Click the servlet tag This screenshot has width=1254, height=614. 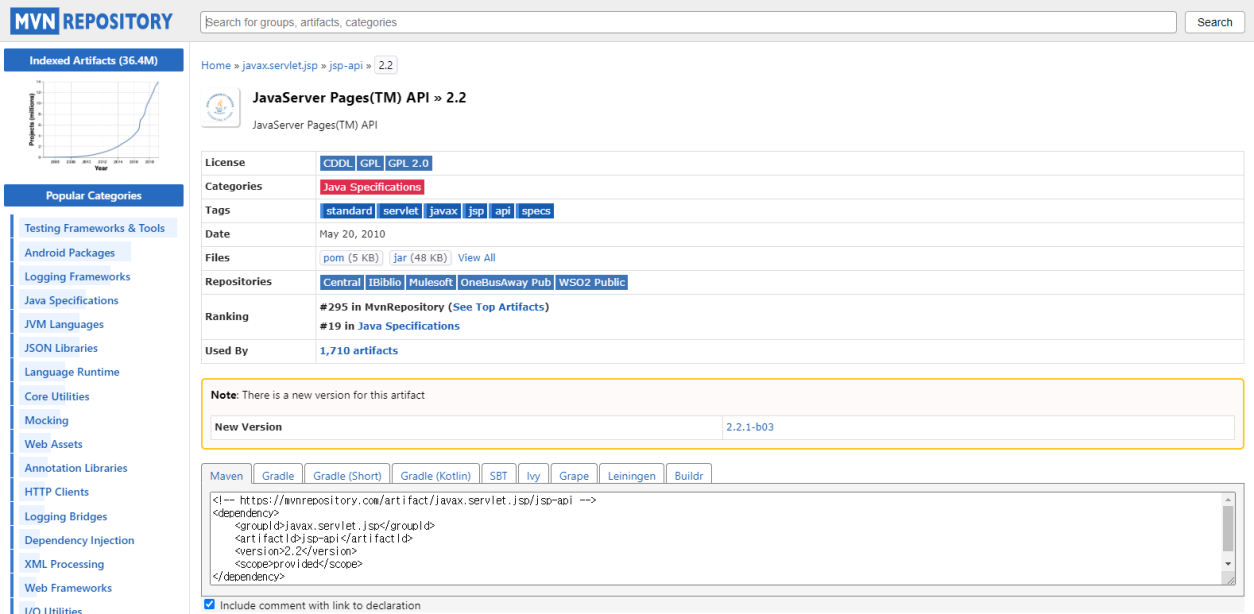point(401,211)
